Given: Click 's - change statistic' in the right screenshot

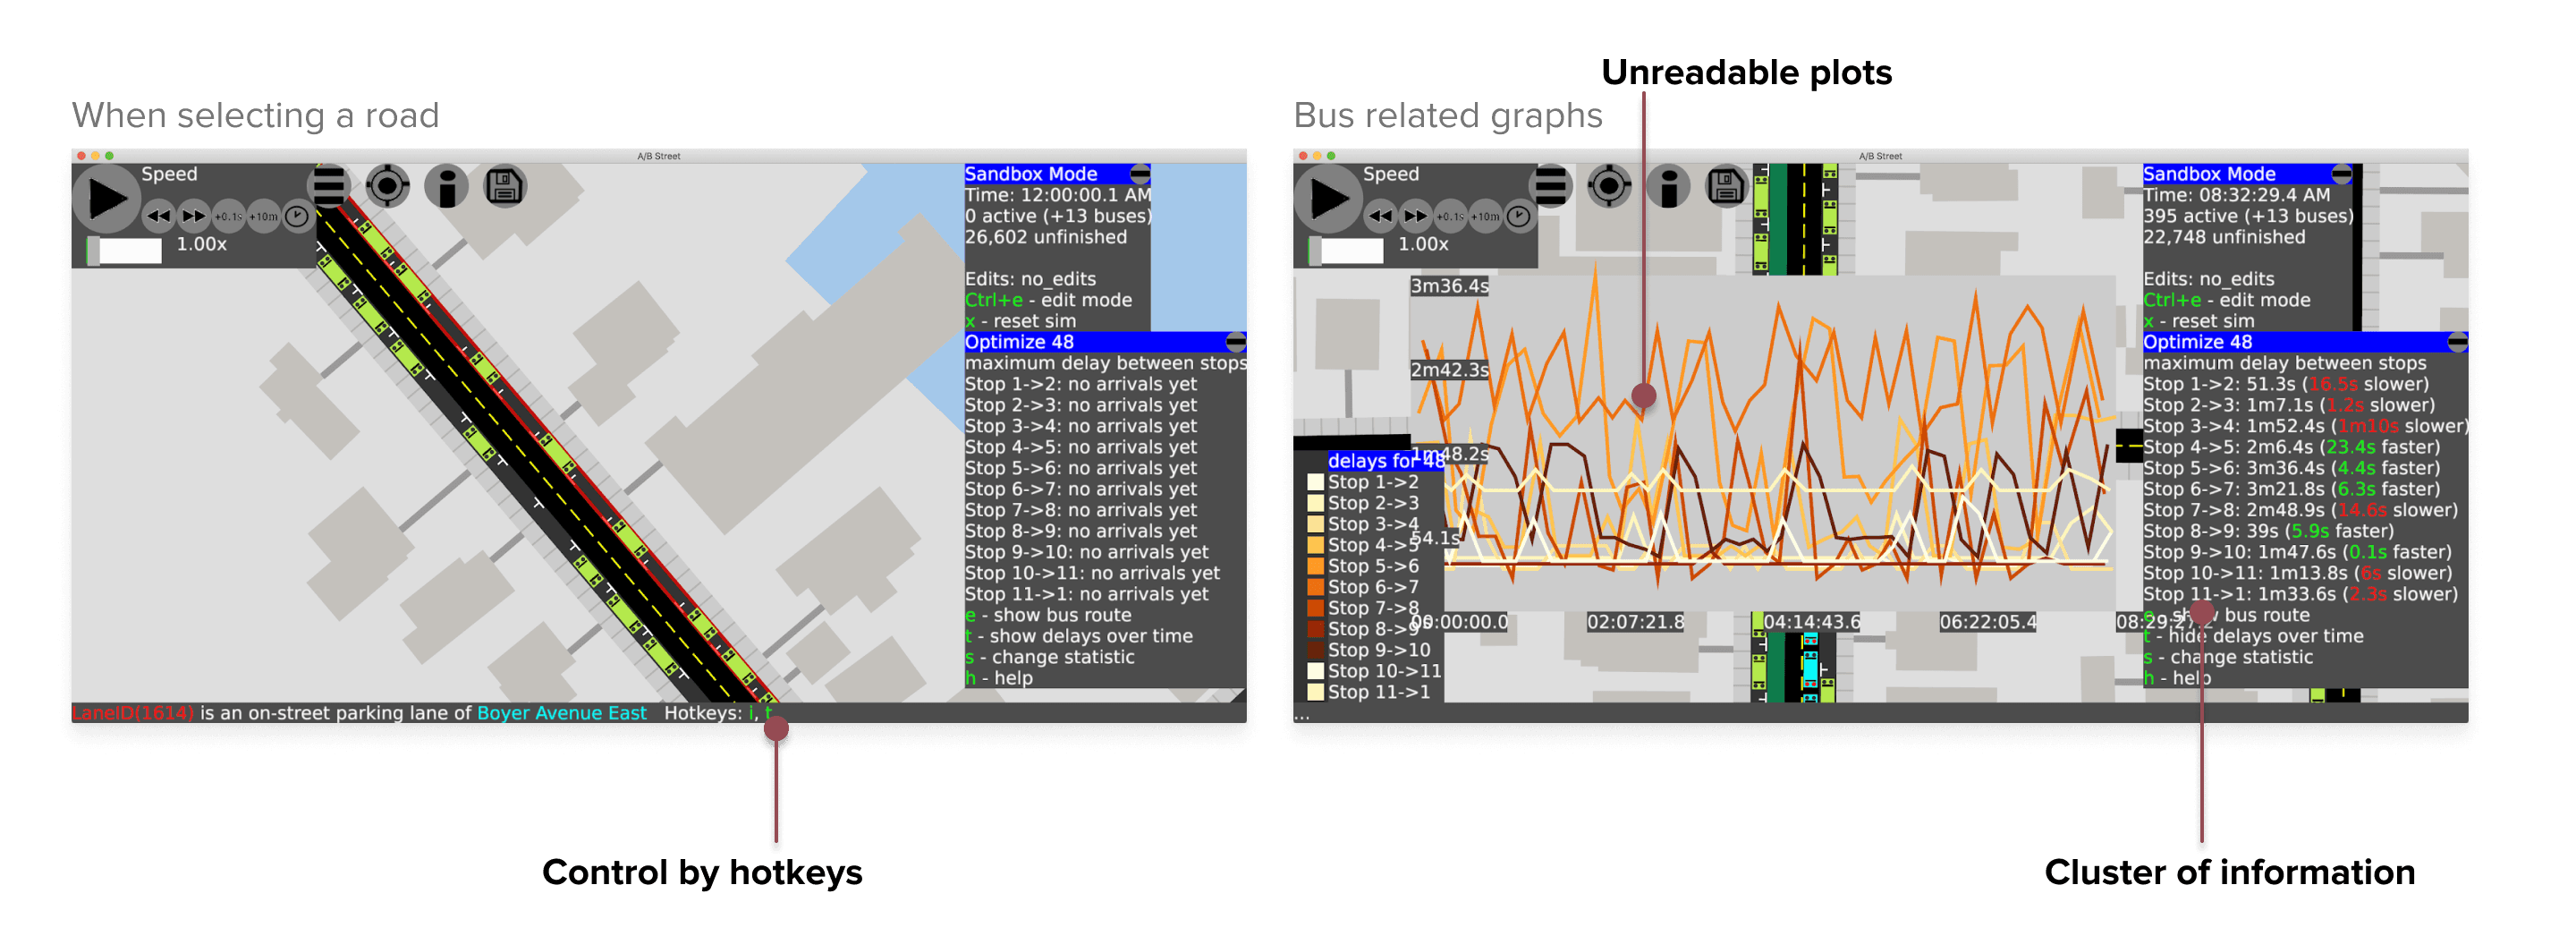Looking at the screenshot, I should pyautogui.click(x=2228, y=657).
